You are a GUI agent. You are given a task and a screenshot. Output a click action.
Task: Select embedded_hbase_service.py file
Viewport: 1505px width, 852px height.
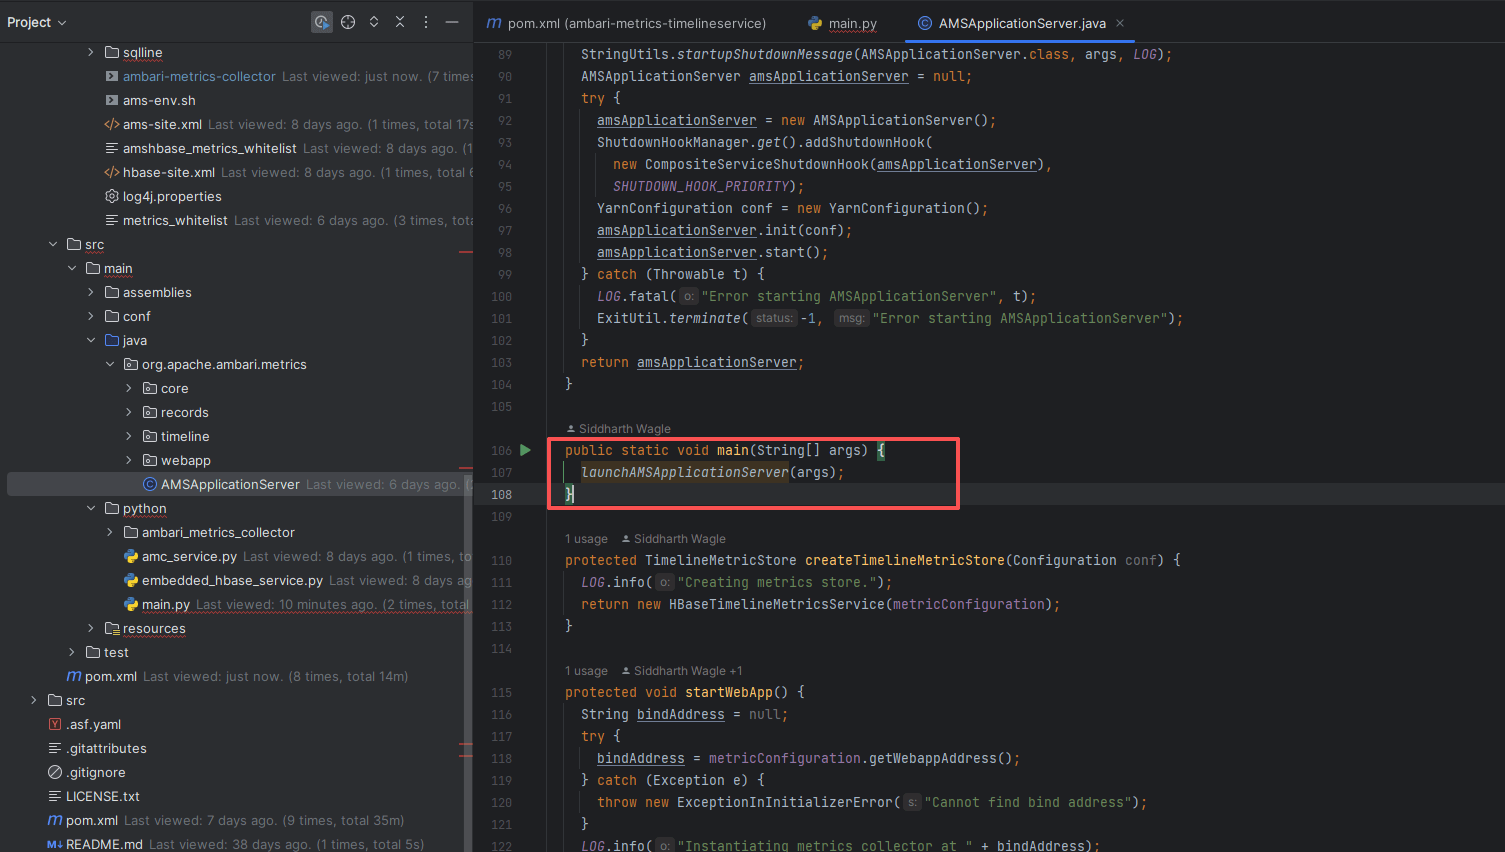coord(232,580)
